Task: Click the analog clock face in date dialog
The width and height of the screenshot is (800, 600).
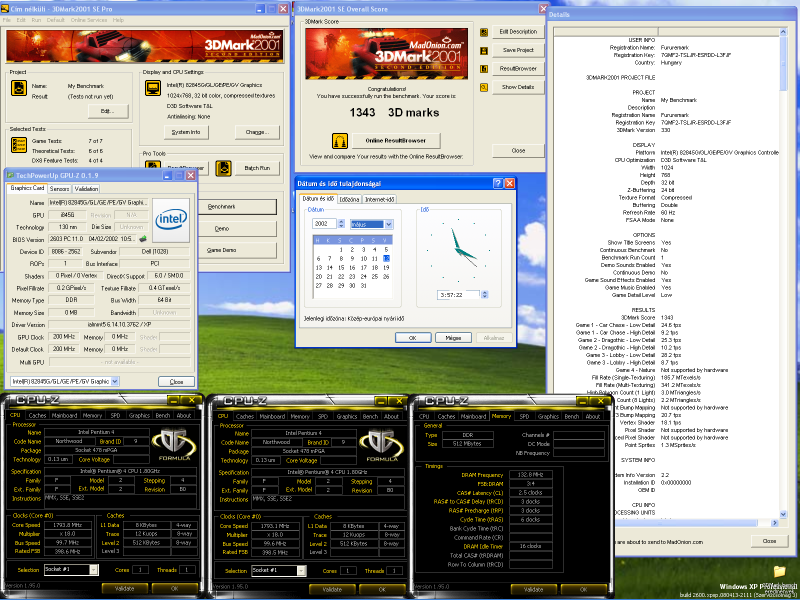Action: 460,250
